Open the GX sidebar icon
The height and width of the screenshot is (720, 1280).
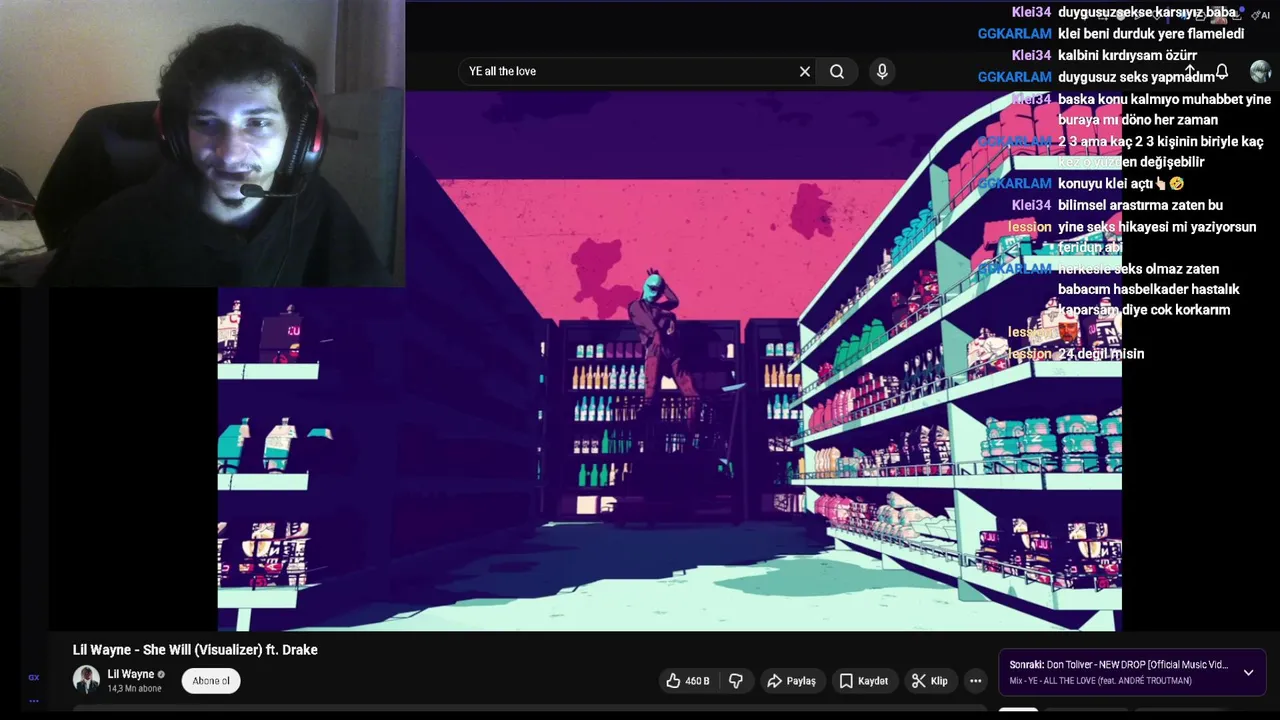(x=34, y=678)
